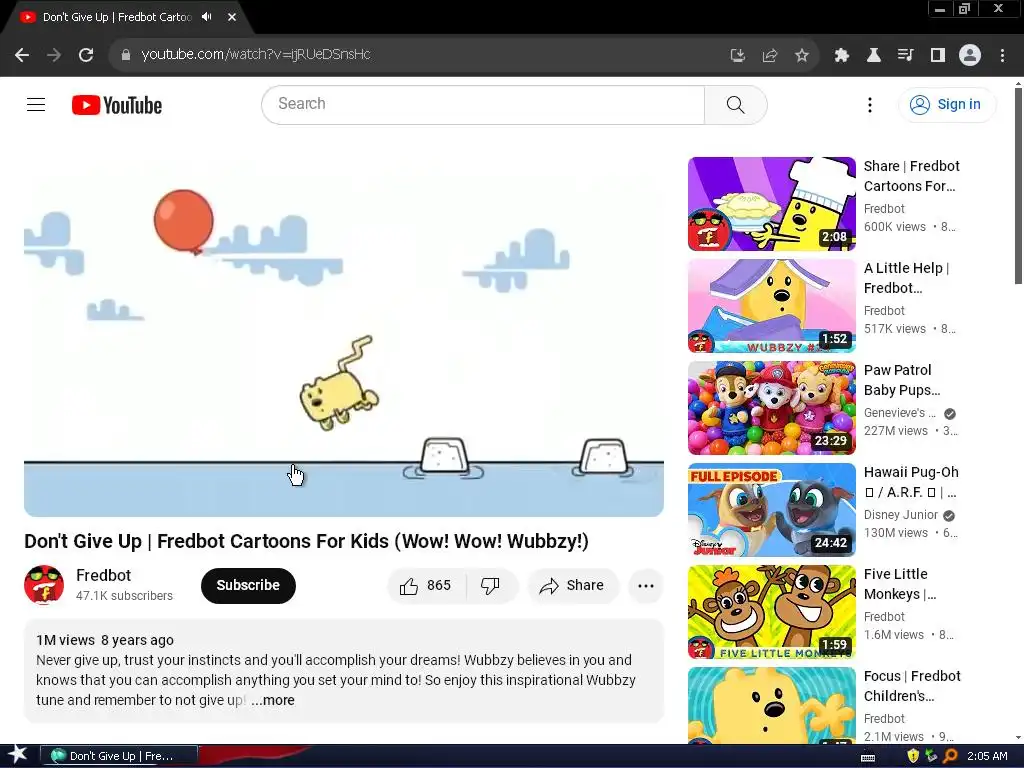Screen dimensions: 1024x768
Task: Open Focus Fredbot Children's video thumbnail
Action: [771, 705]
